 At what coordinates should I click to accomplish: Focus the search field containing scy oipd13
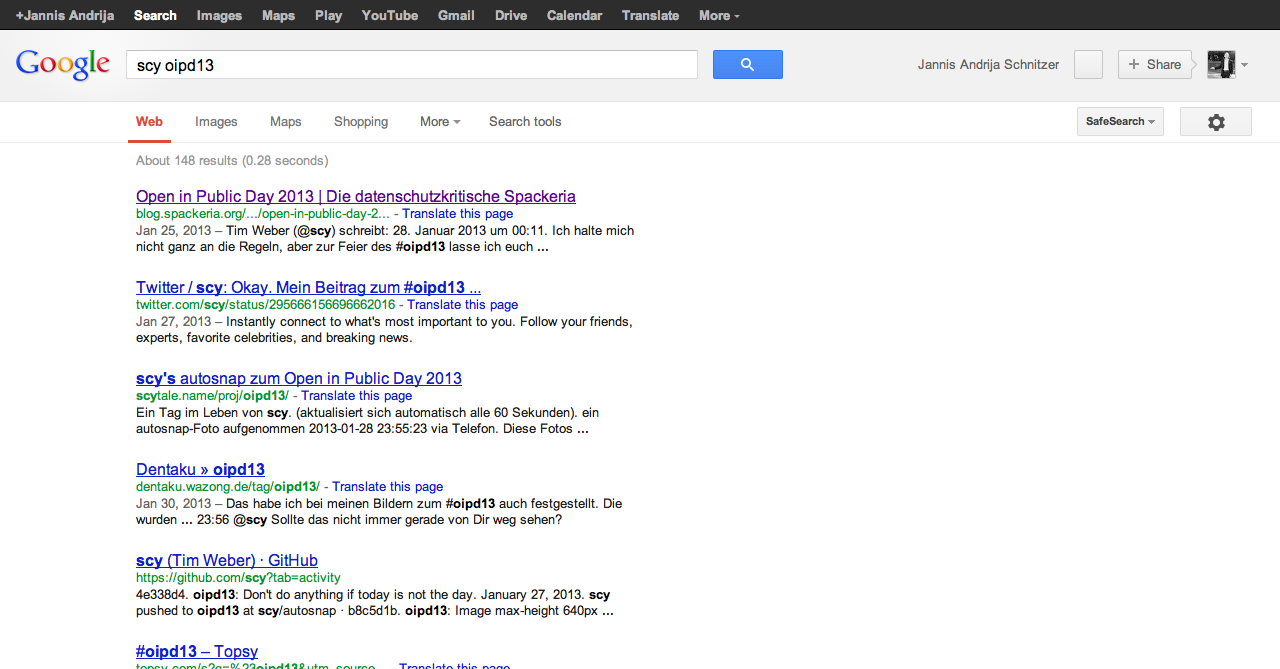411,65
